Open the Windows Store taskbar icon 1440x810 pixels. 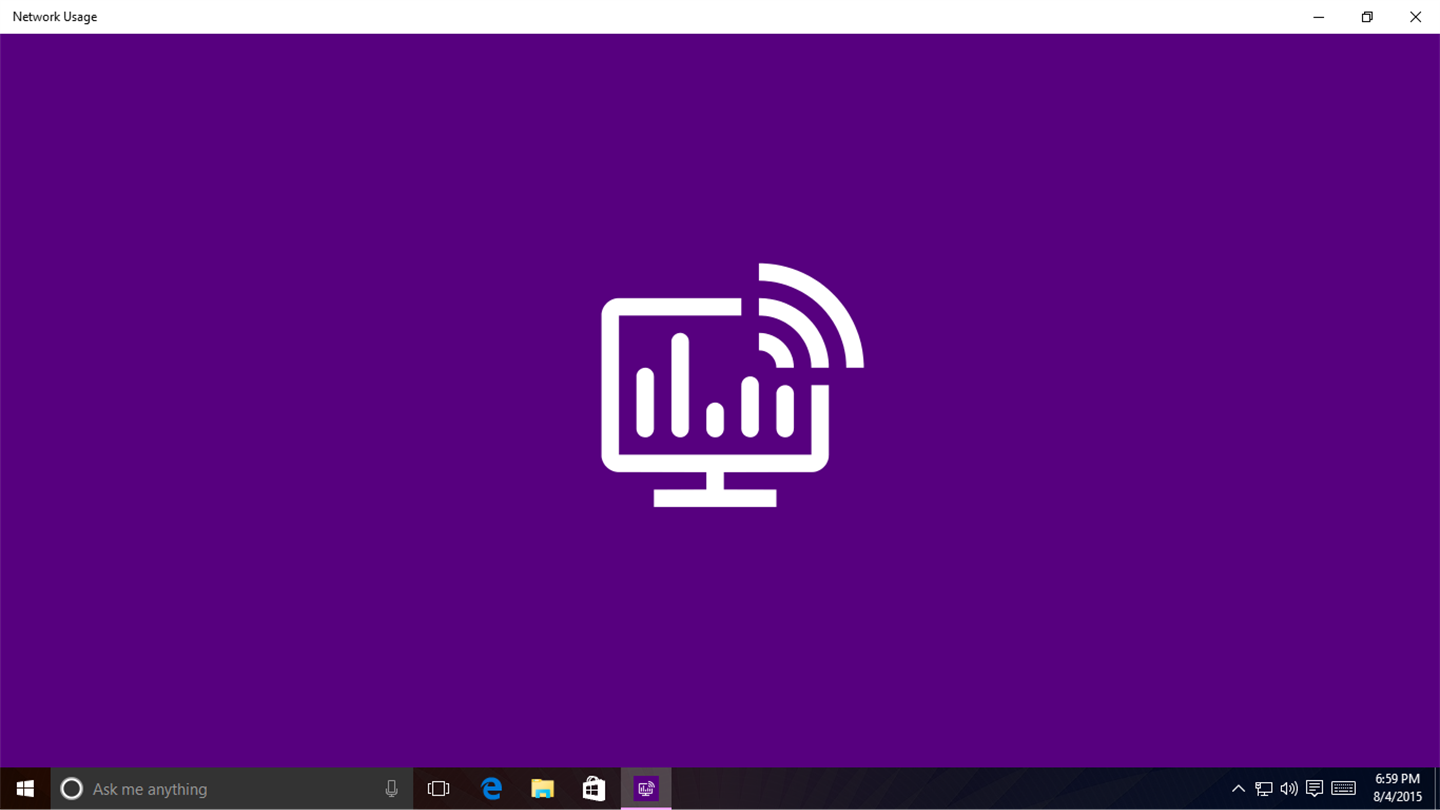point(594,789)
